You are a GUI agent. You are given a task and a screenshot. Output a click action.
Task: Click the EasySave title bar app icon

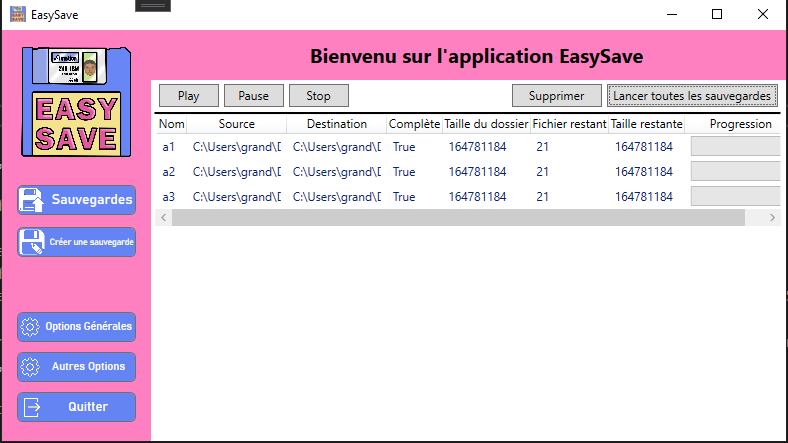(x=17, y=15)
